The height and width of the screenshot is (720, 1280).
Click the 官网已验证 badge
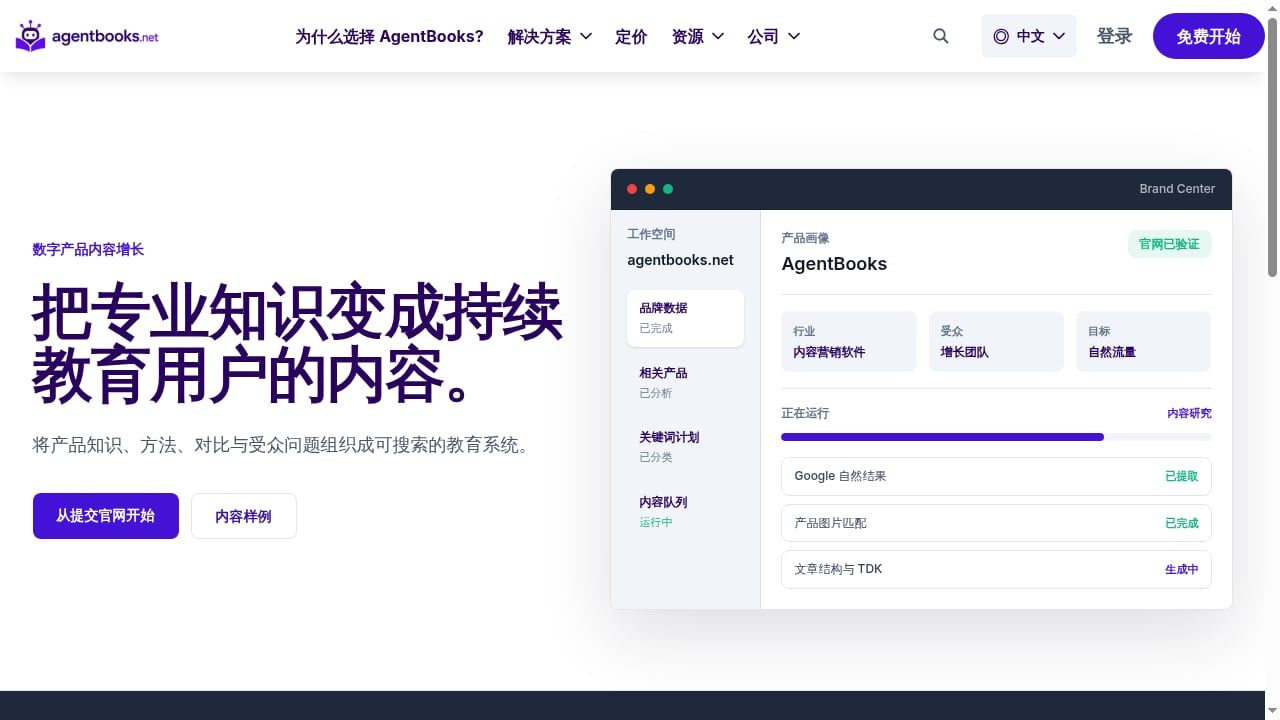(x=1170, y=244)
